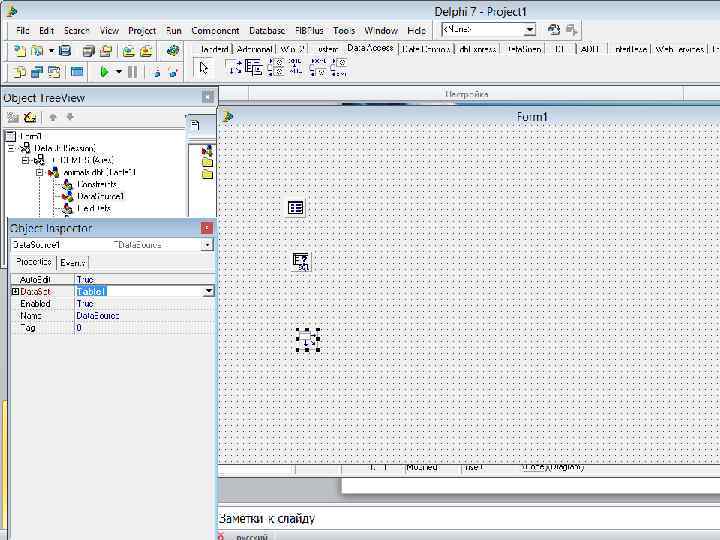Click the Set debug desktop icon
The width and height of the screenshot is (720, 540).
coord(571,30)
